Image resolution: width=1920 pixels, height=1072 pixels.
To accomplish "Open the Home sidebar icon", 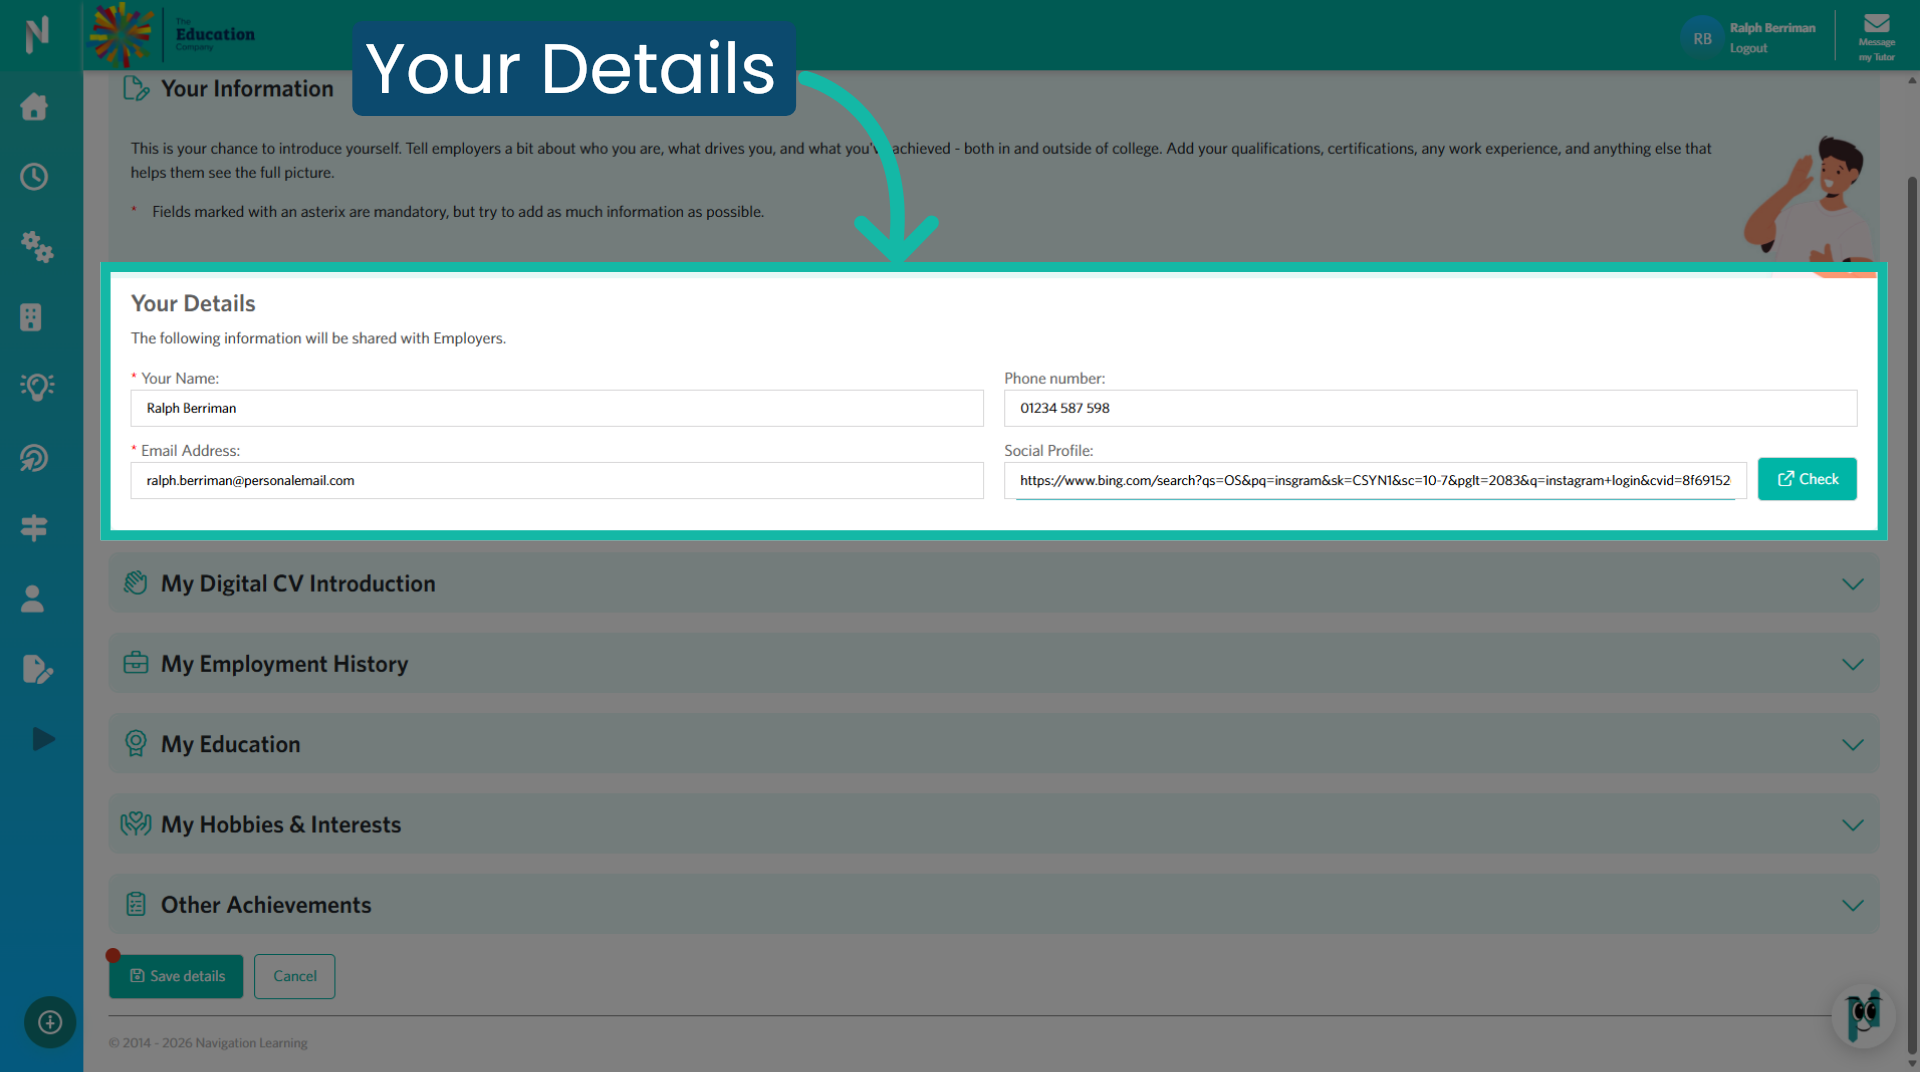I will click(x=34, y=106).
